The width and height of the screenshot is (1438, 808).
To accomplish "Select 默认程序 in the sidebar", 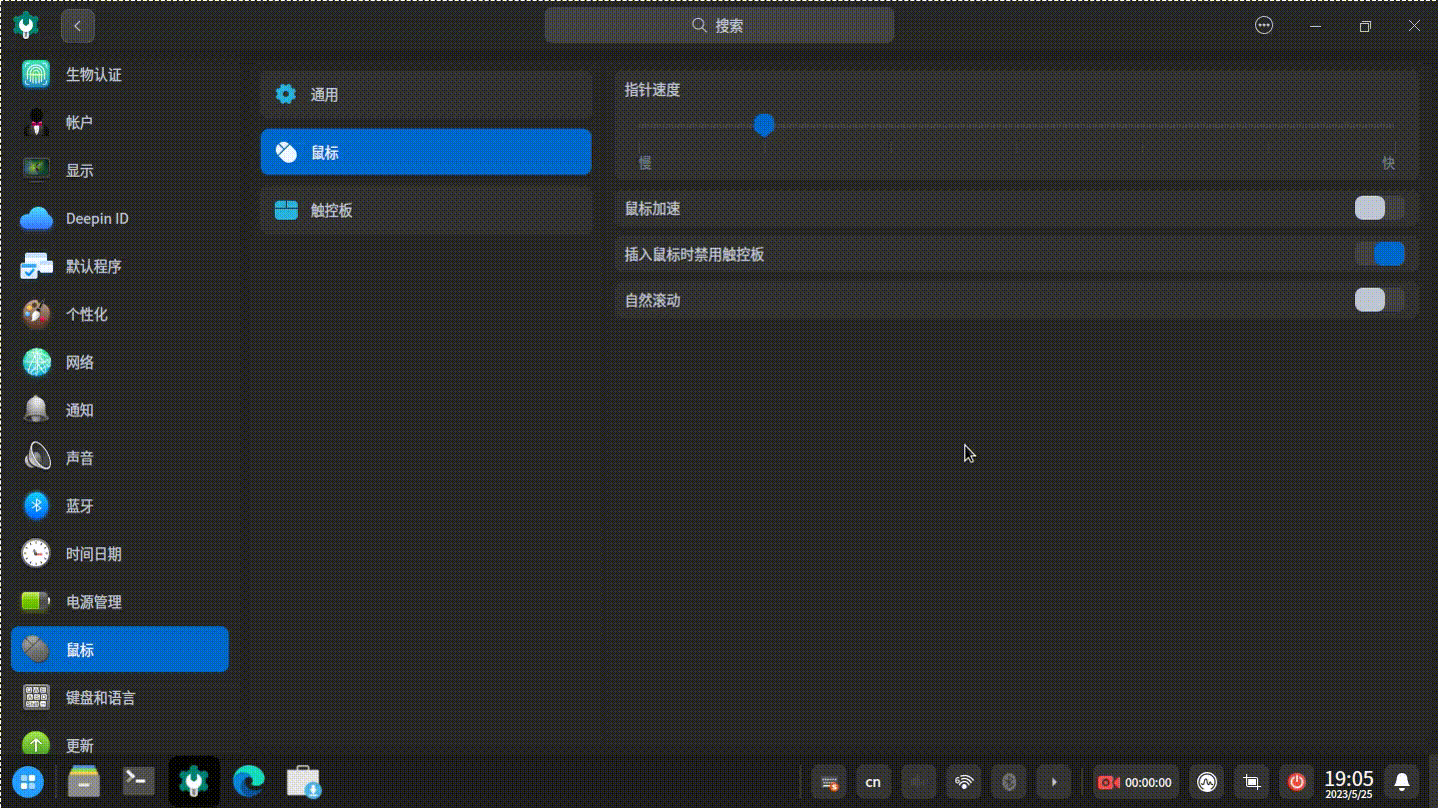I will (120, 266).
